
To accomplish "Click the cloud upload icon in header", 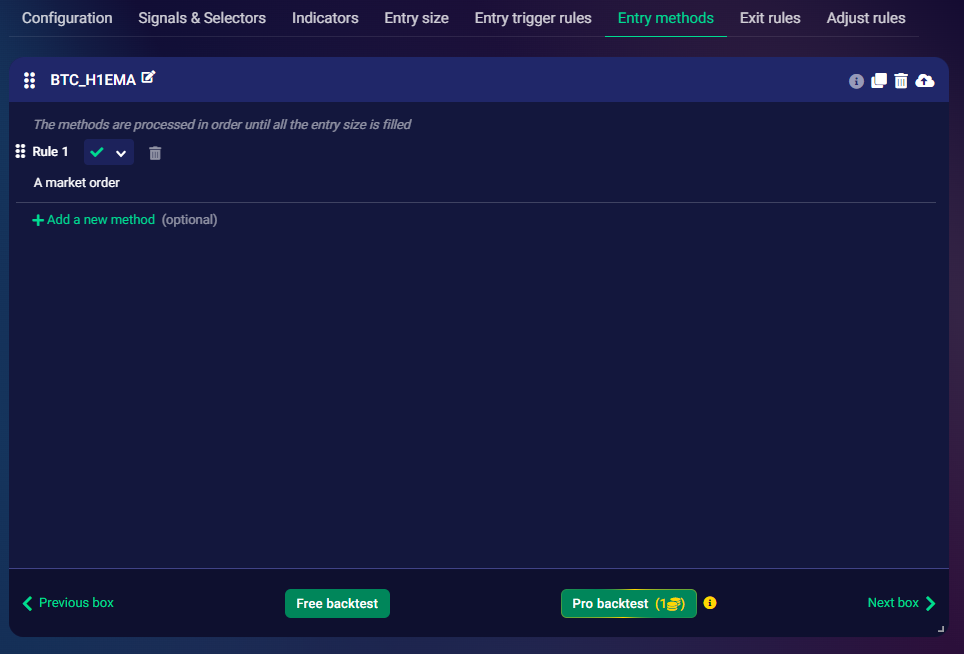I will (925, 81).
